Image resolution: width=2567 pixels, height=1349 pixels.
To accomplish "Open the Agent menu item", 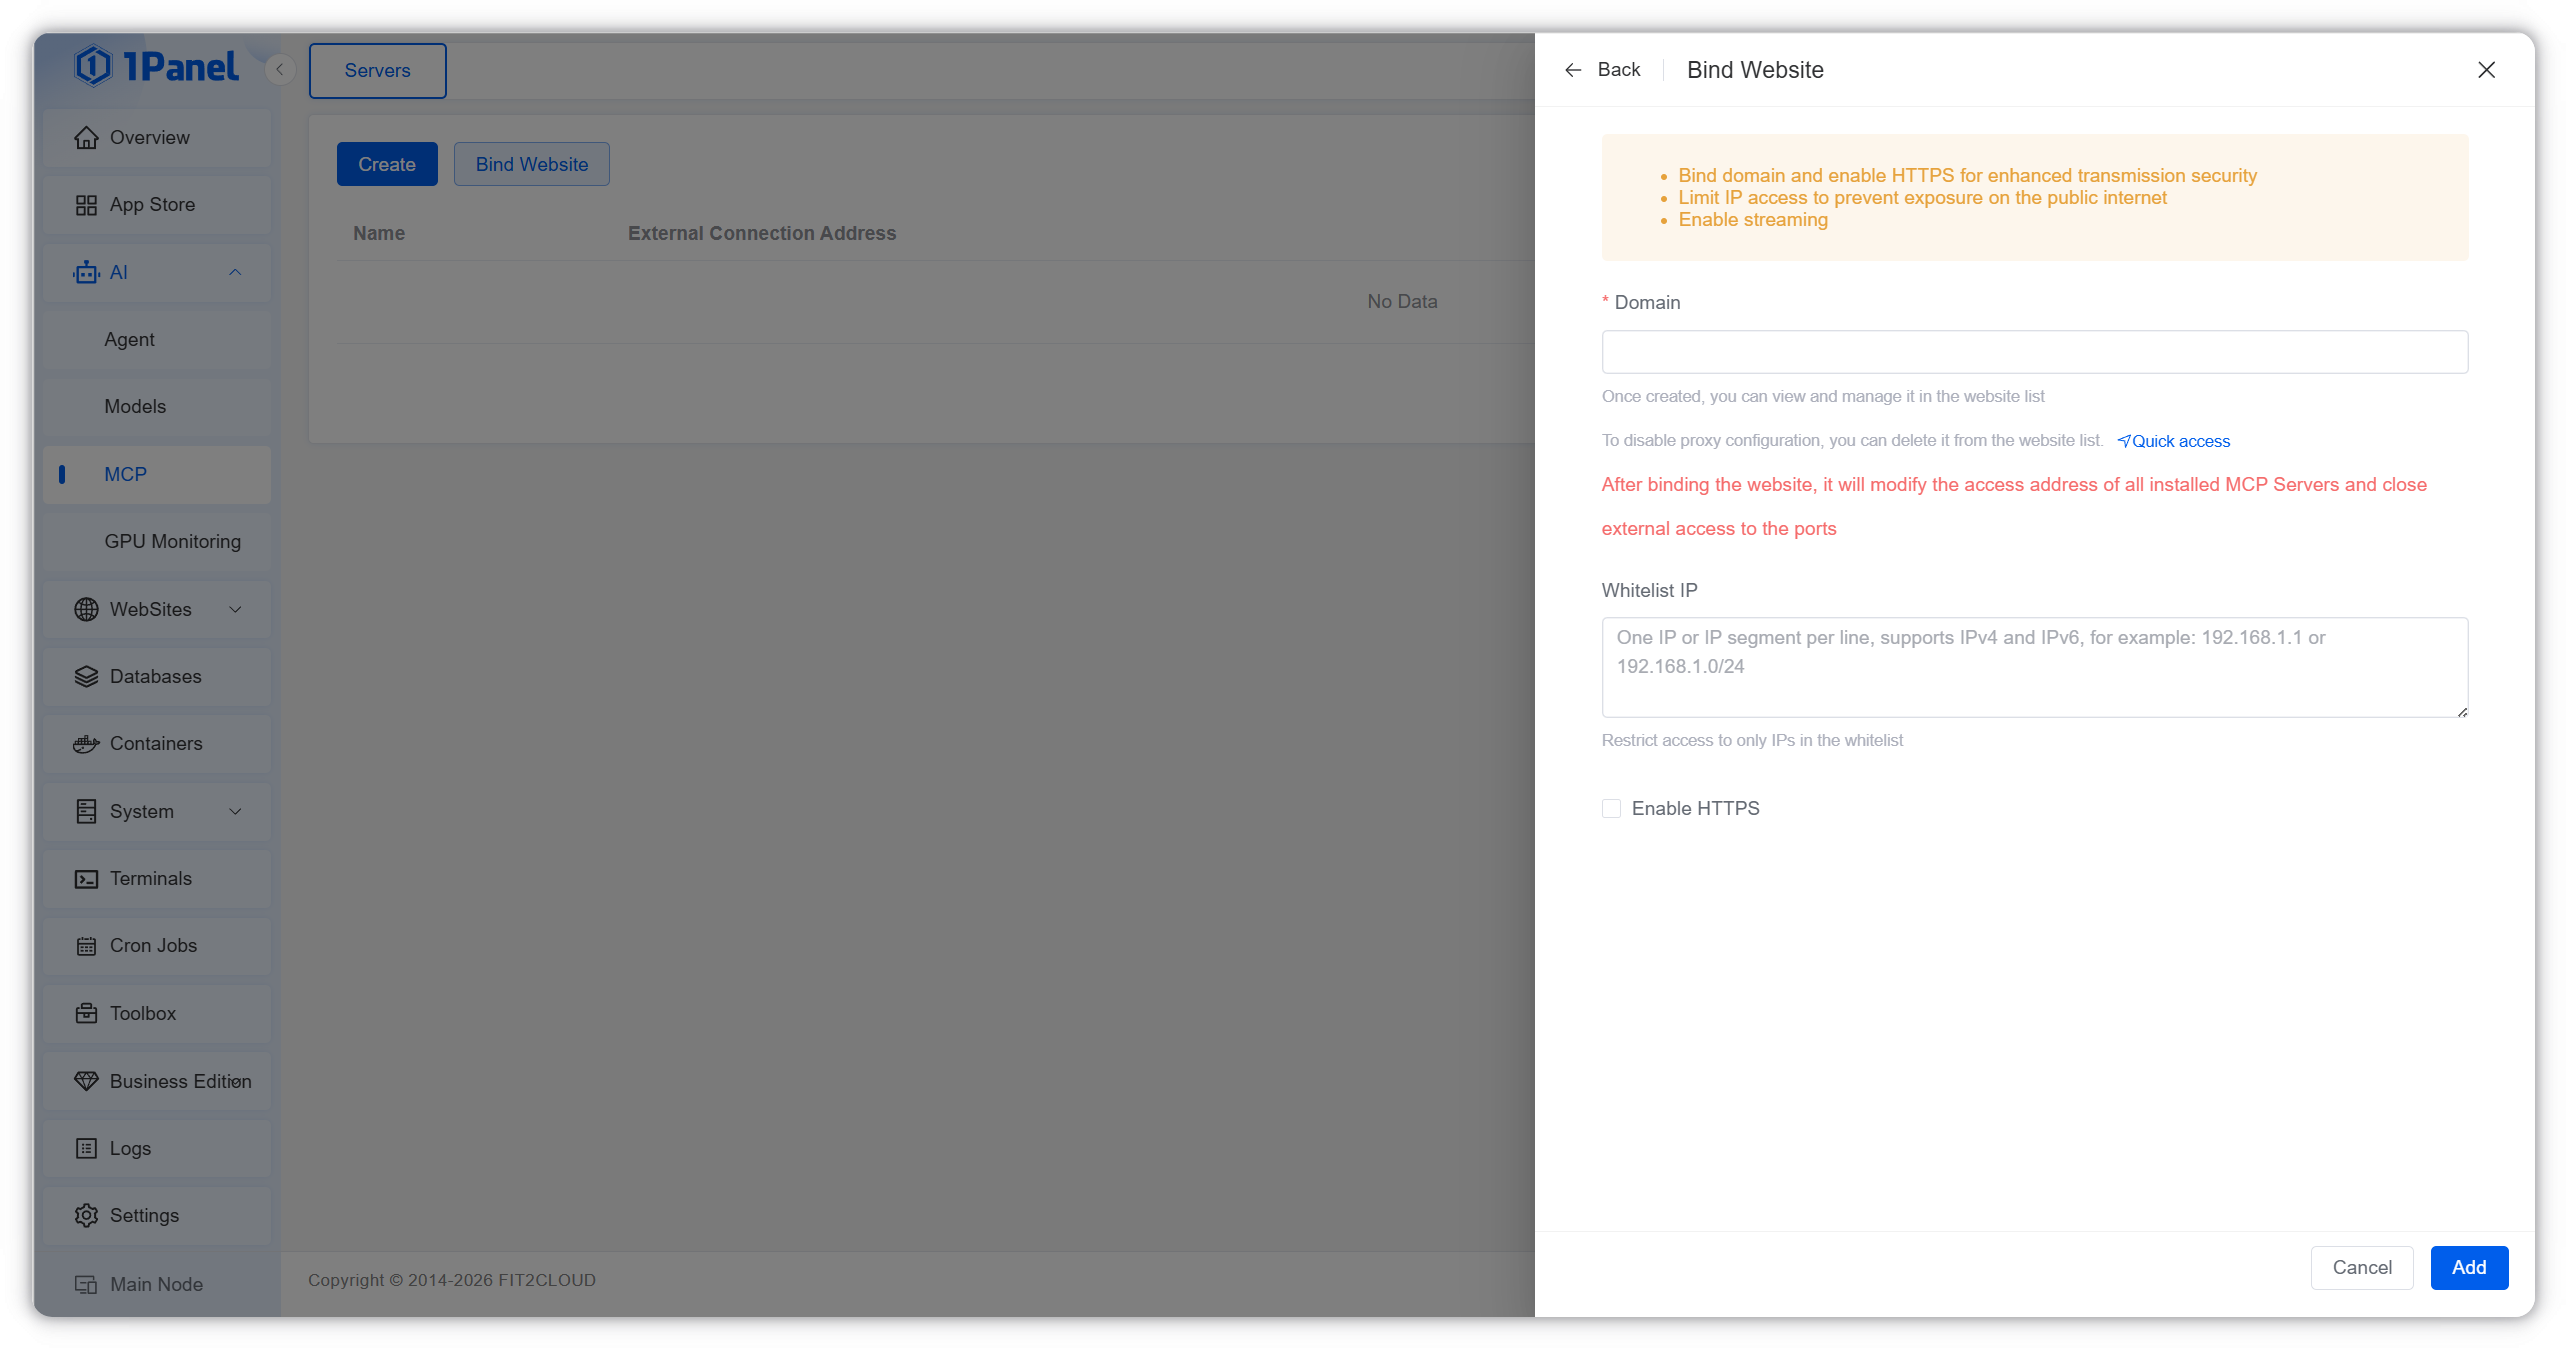I will (157, 339).
